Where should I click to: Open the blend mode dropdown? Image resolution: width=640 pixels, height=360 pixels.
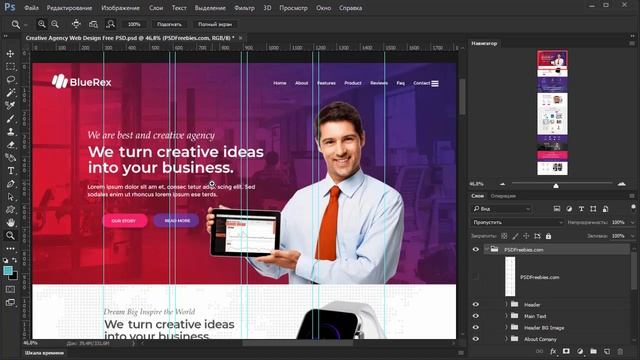click(518, 222)
